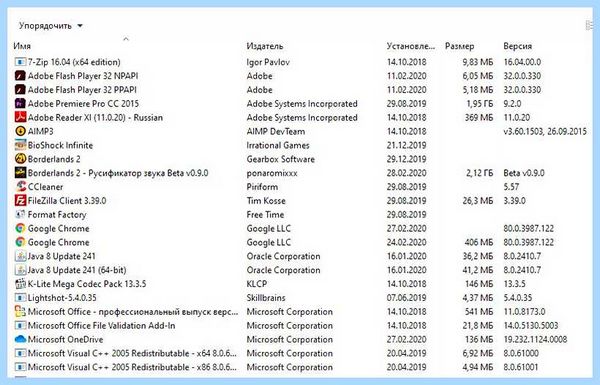The height and width of the screenshot is (385, 600).
Task: Sort by the Версия column header
Action: point(517,46)
